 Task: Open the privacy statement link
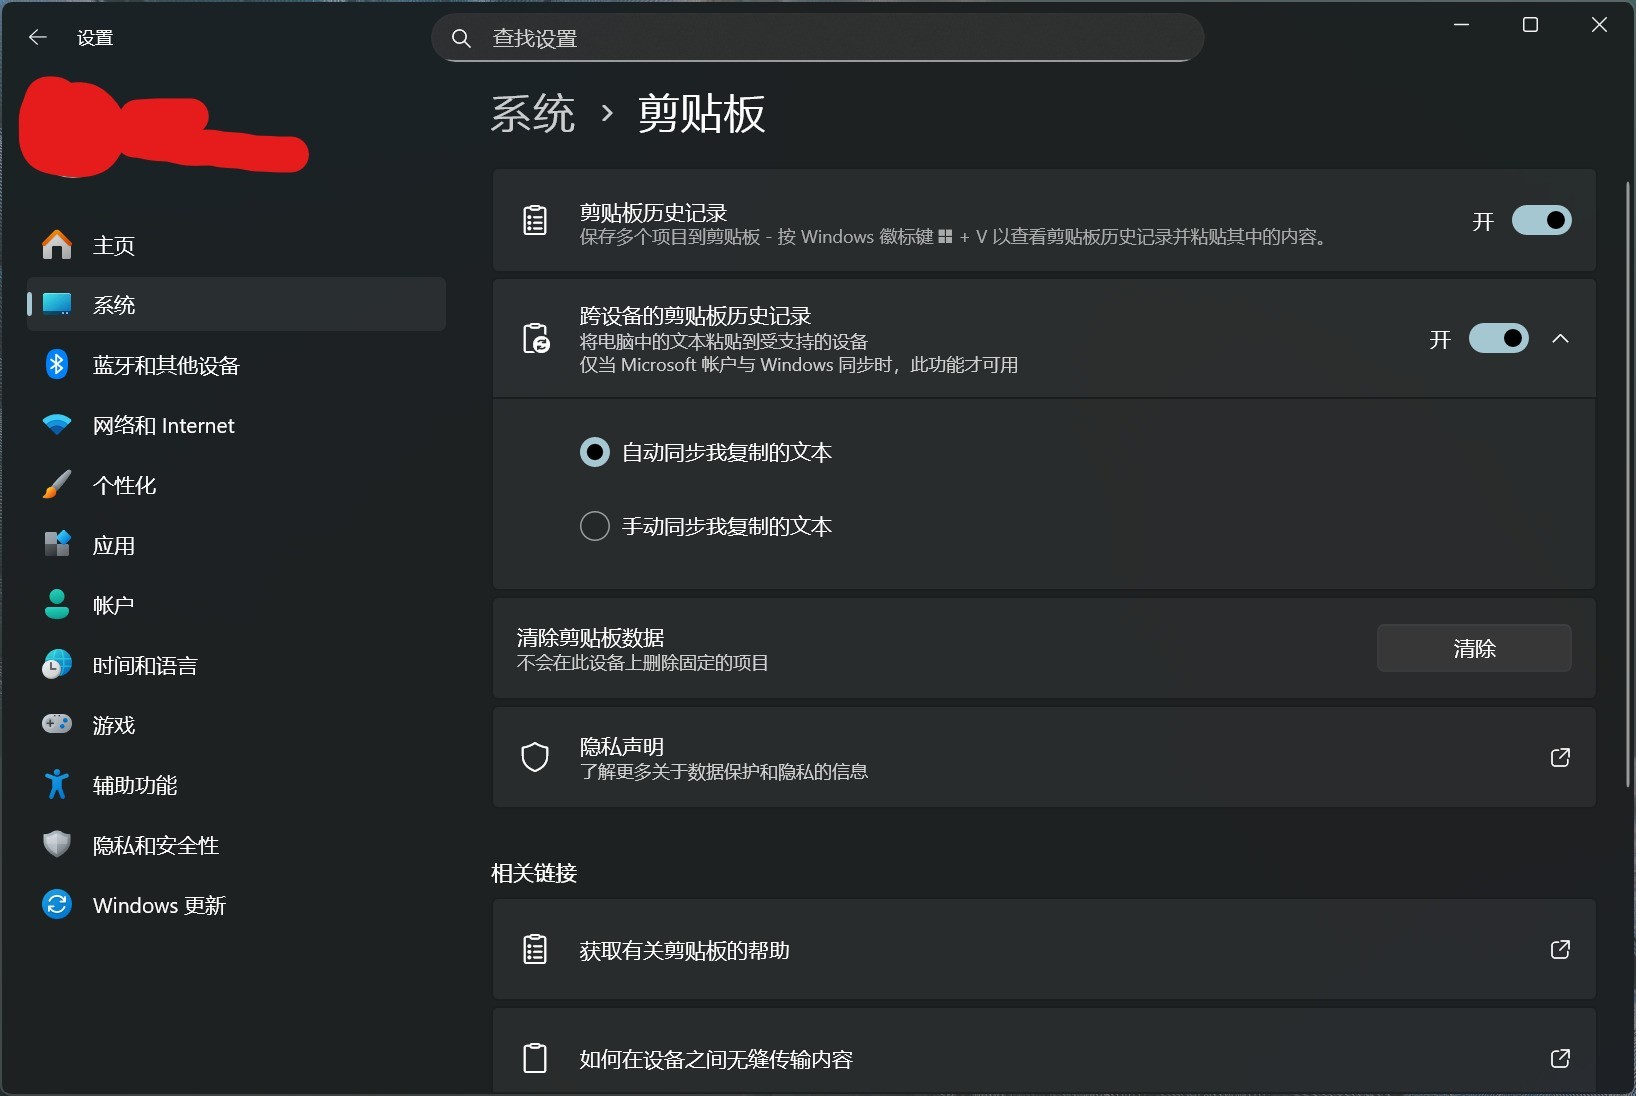pos(1559,758)
